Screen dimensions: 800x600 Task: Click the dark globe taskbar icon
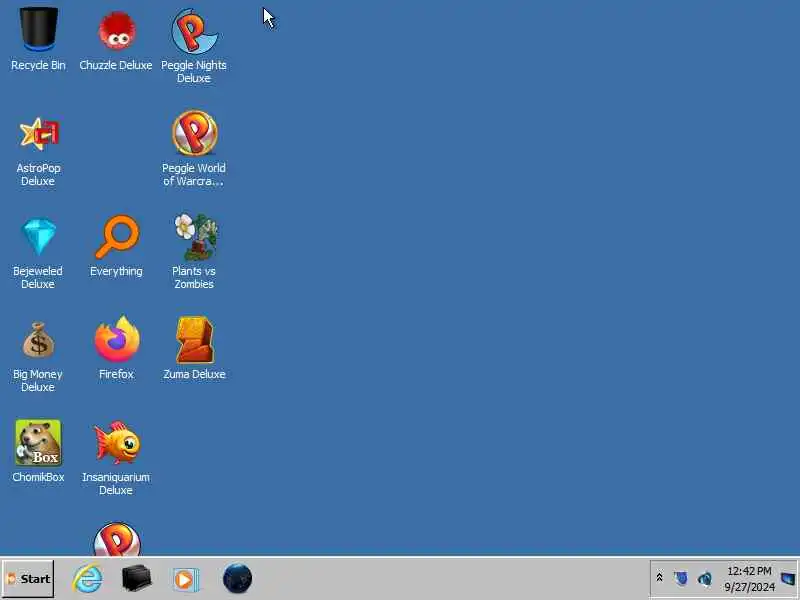[x=237, y=579]
